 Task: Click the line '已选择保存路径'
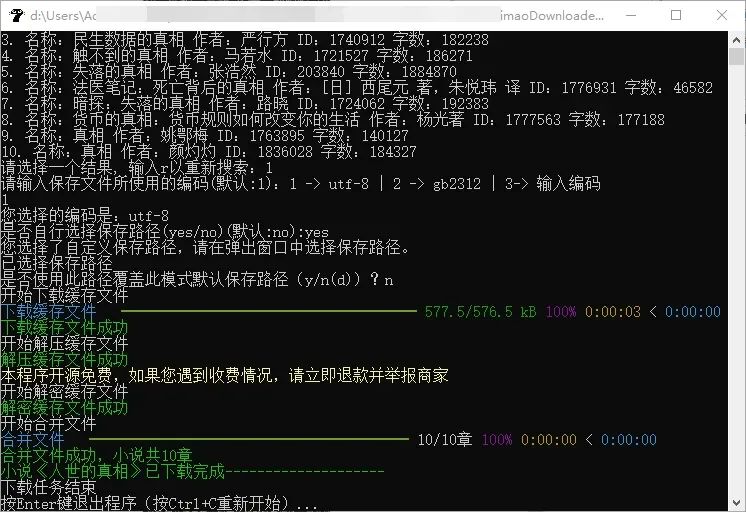[57, 264]
